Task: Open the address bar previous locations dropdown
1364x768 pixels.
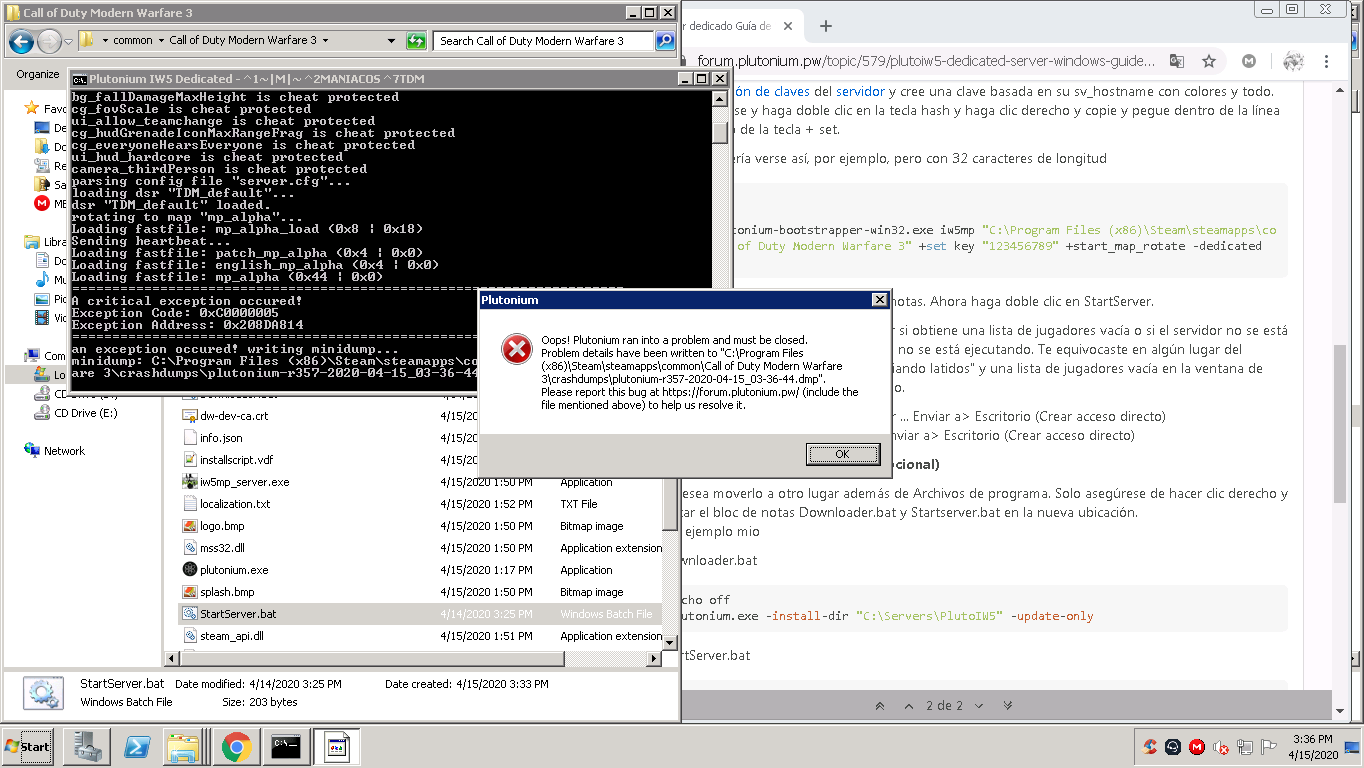Action: [x=392, y=41]
